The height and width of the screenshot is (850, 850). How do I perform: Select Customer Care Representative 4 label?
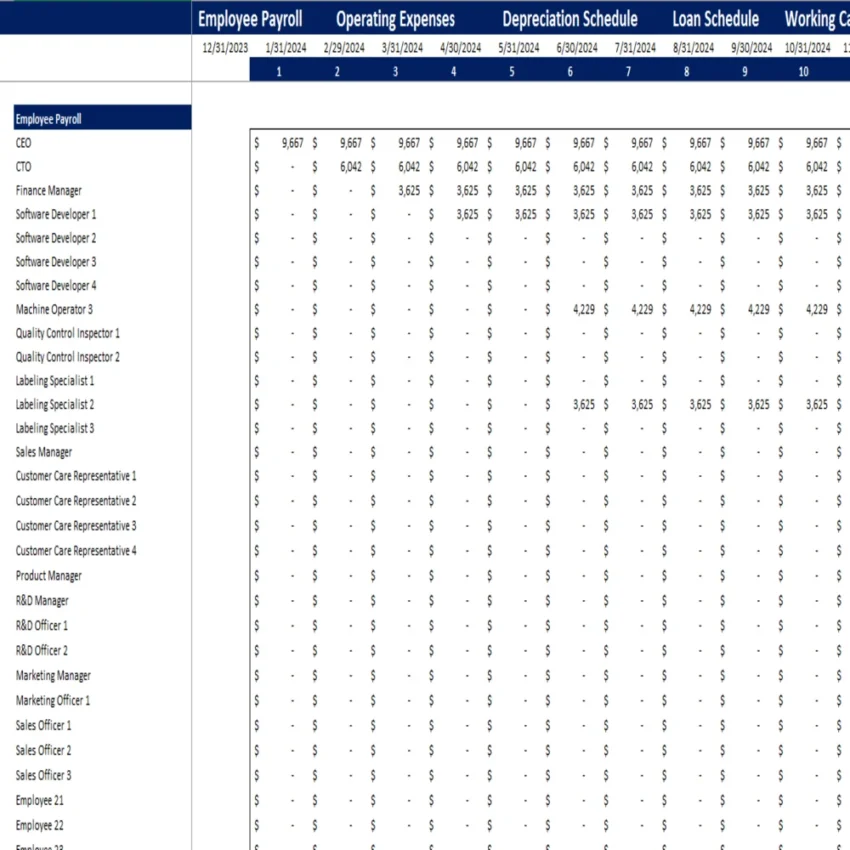[x=76, y=551]
